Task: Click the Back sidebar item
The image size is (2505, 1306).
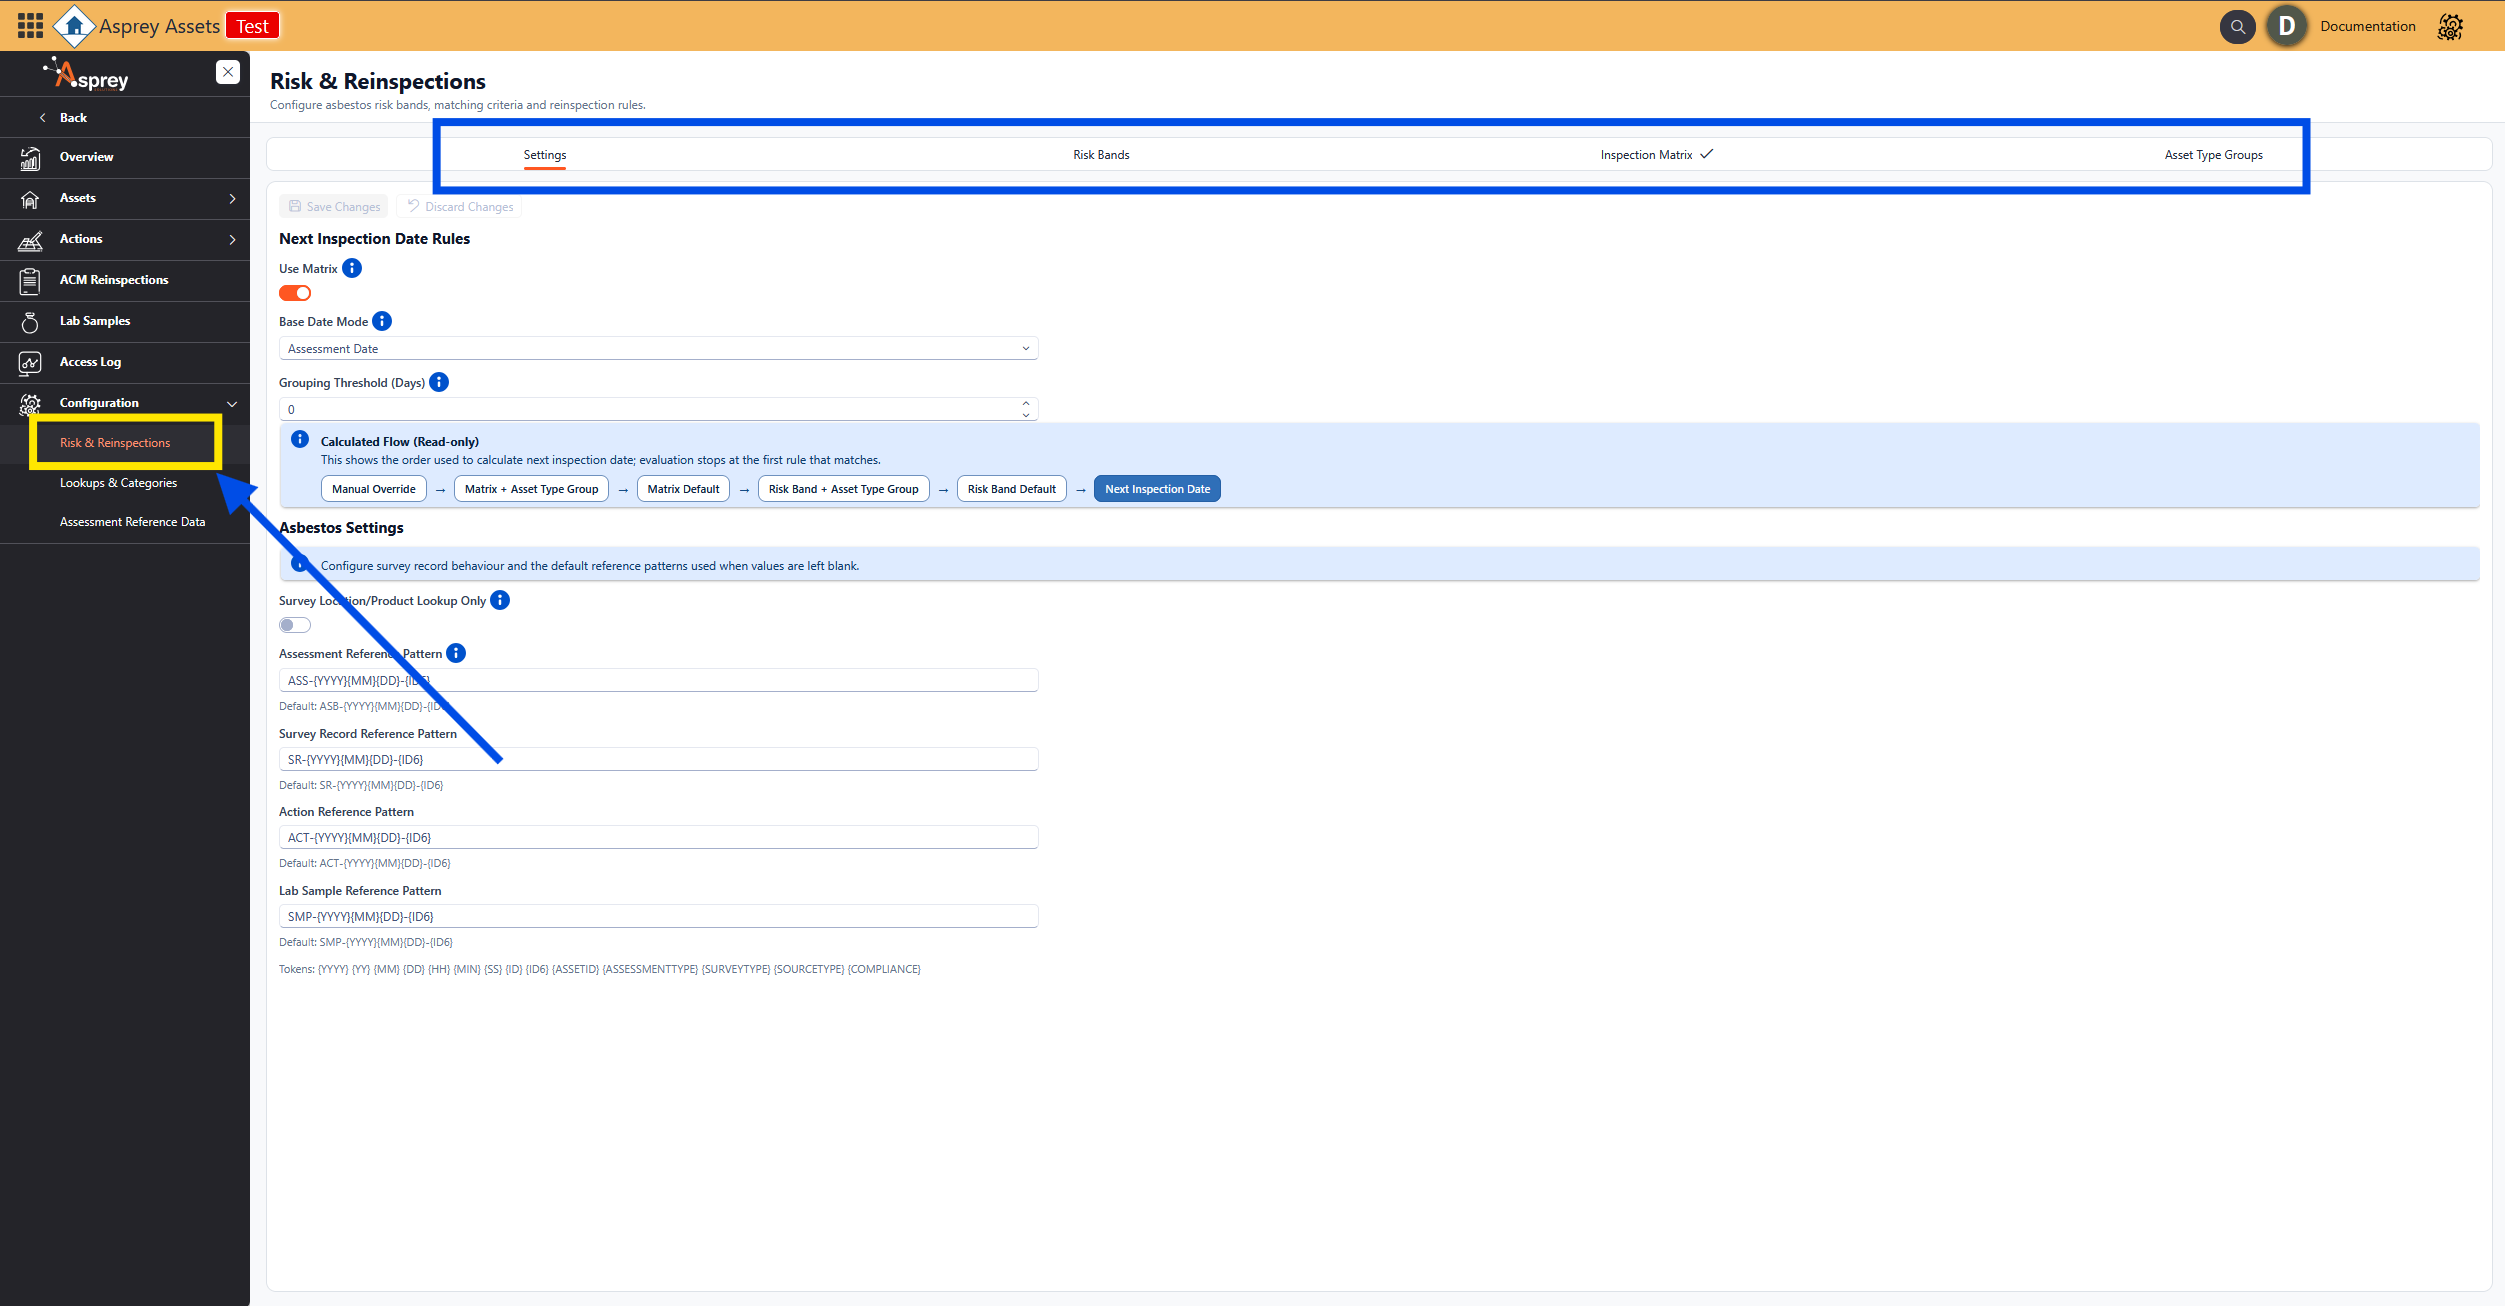Action: tap(73, 118)
